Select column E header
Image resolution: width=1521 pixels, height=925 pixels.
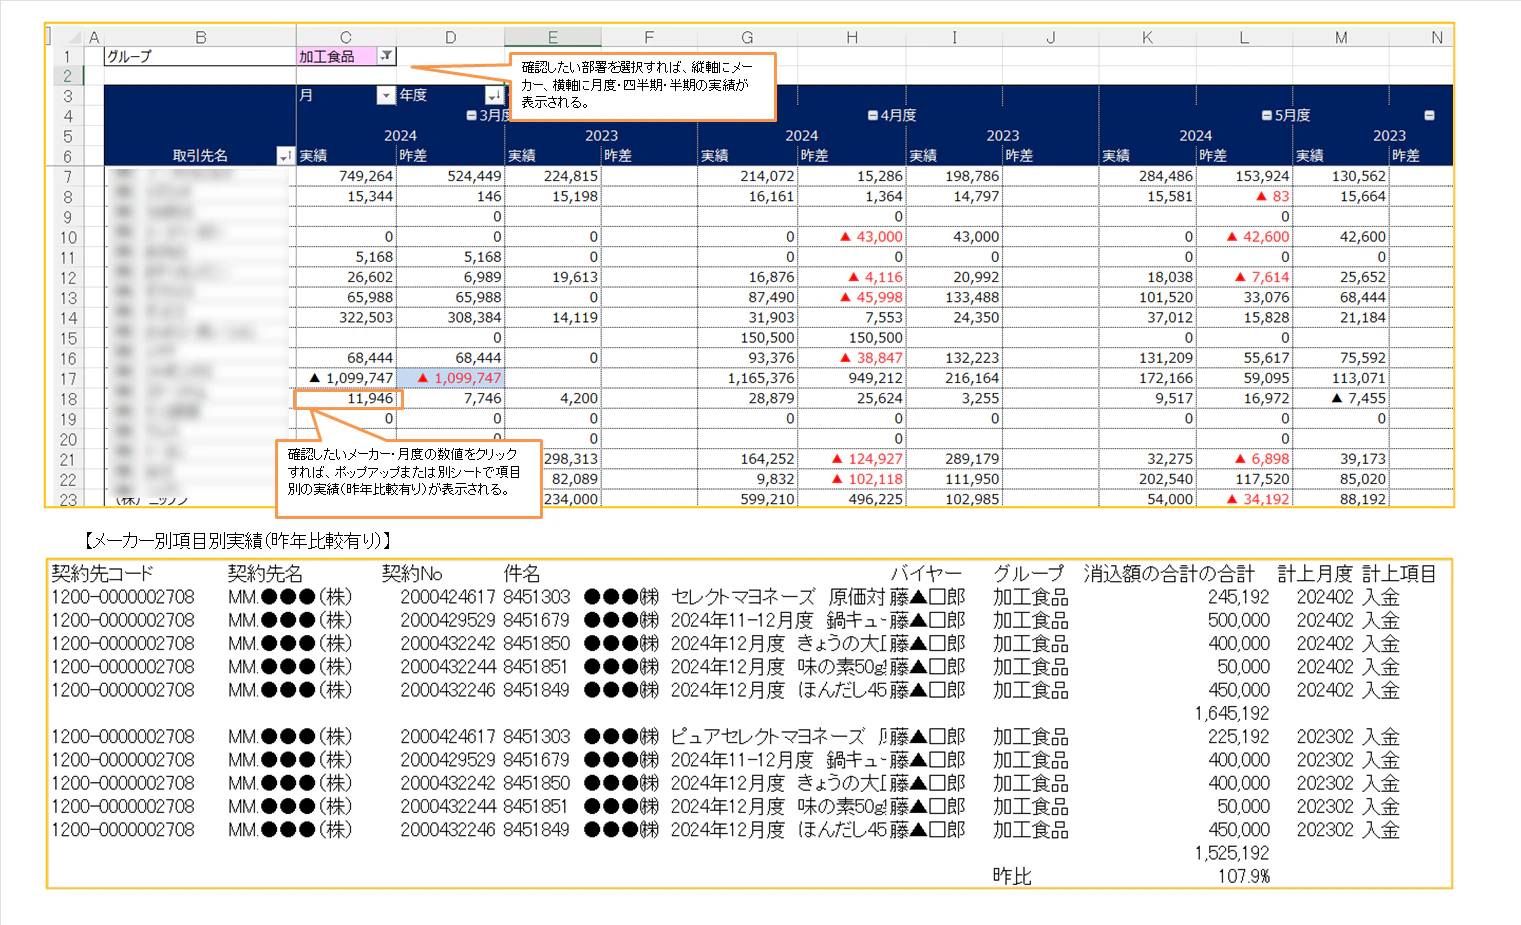coord(552,37)
